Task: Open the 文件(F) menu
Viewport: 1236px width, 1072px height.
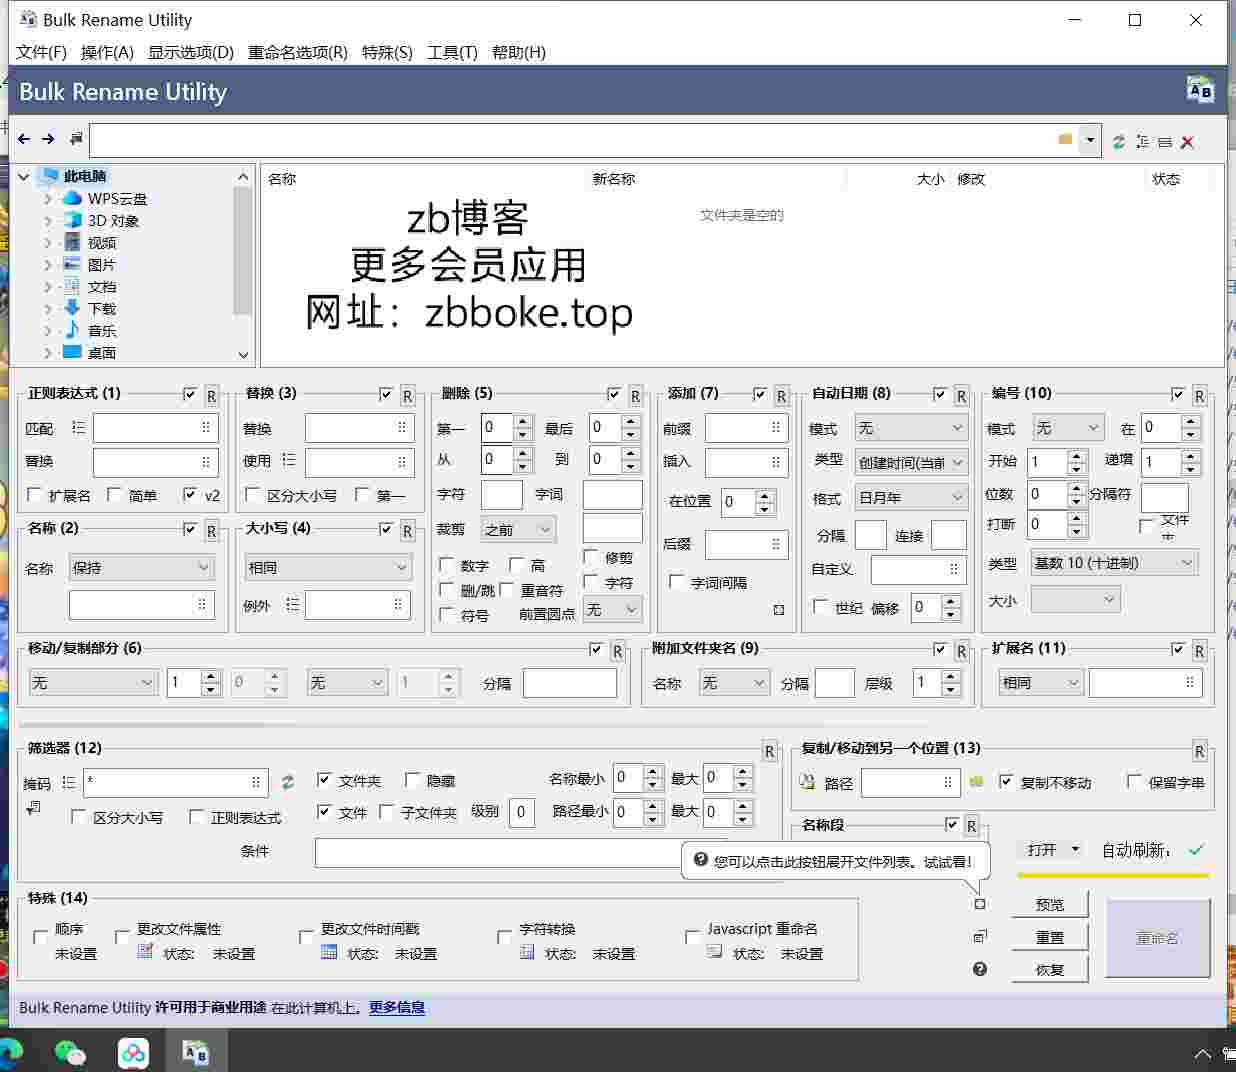Action: pos(42,52)
